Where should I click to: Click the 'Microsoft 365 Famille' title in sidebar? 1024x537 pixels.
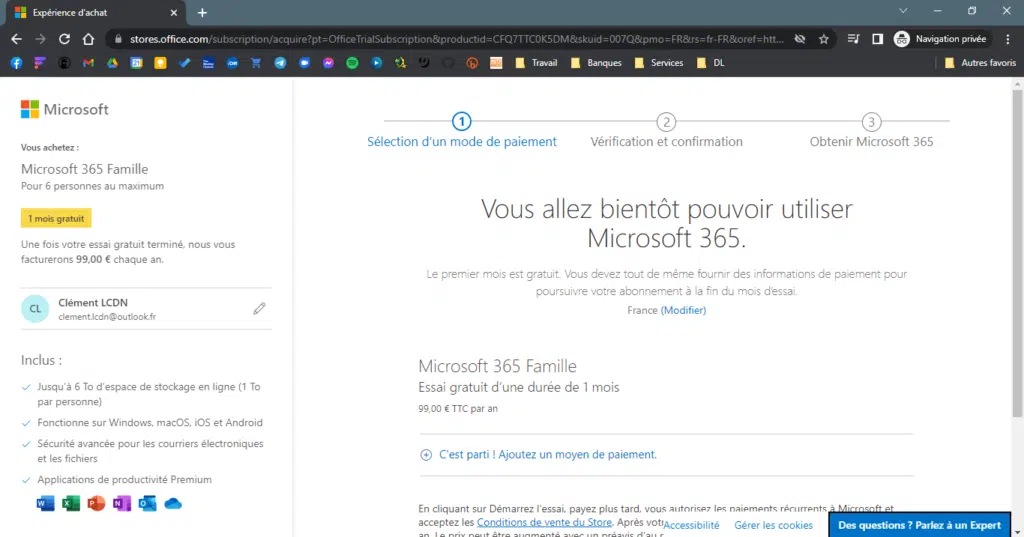coord(84,169)
